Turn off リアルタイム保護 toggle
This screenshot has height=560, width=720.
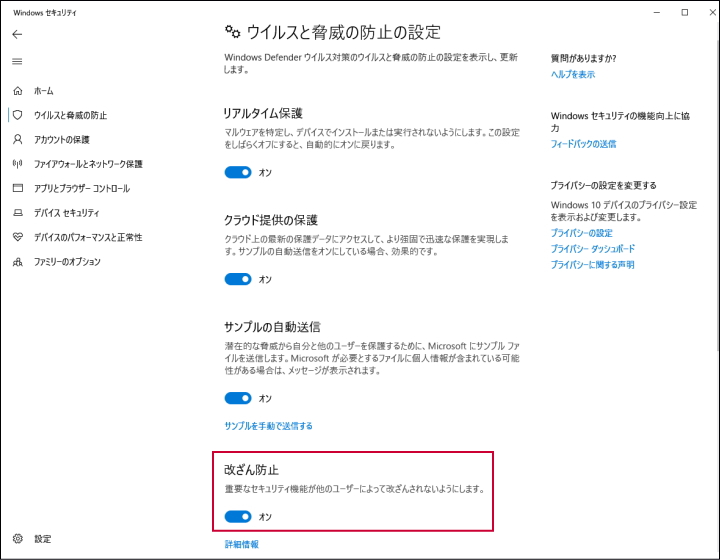point(238,172)
